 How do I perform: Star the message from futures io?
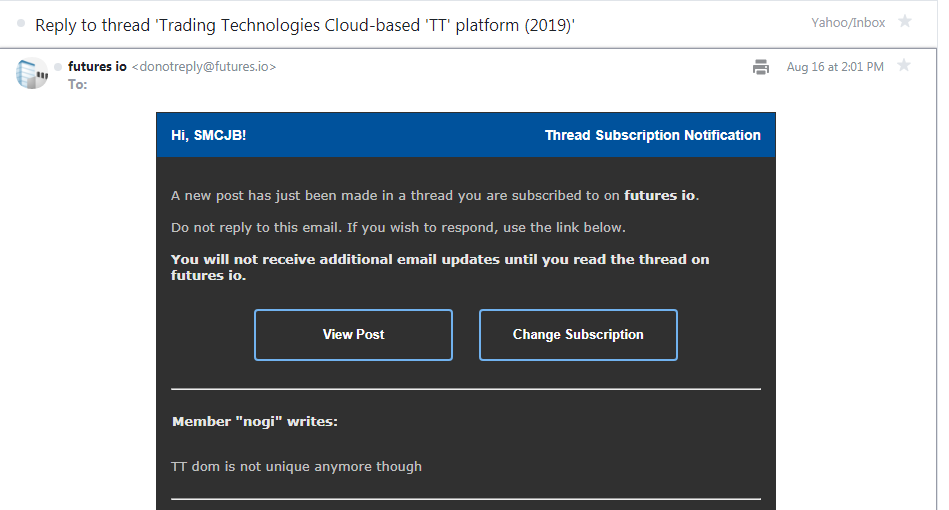point(904,65)
